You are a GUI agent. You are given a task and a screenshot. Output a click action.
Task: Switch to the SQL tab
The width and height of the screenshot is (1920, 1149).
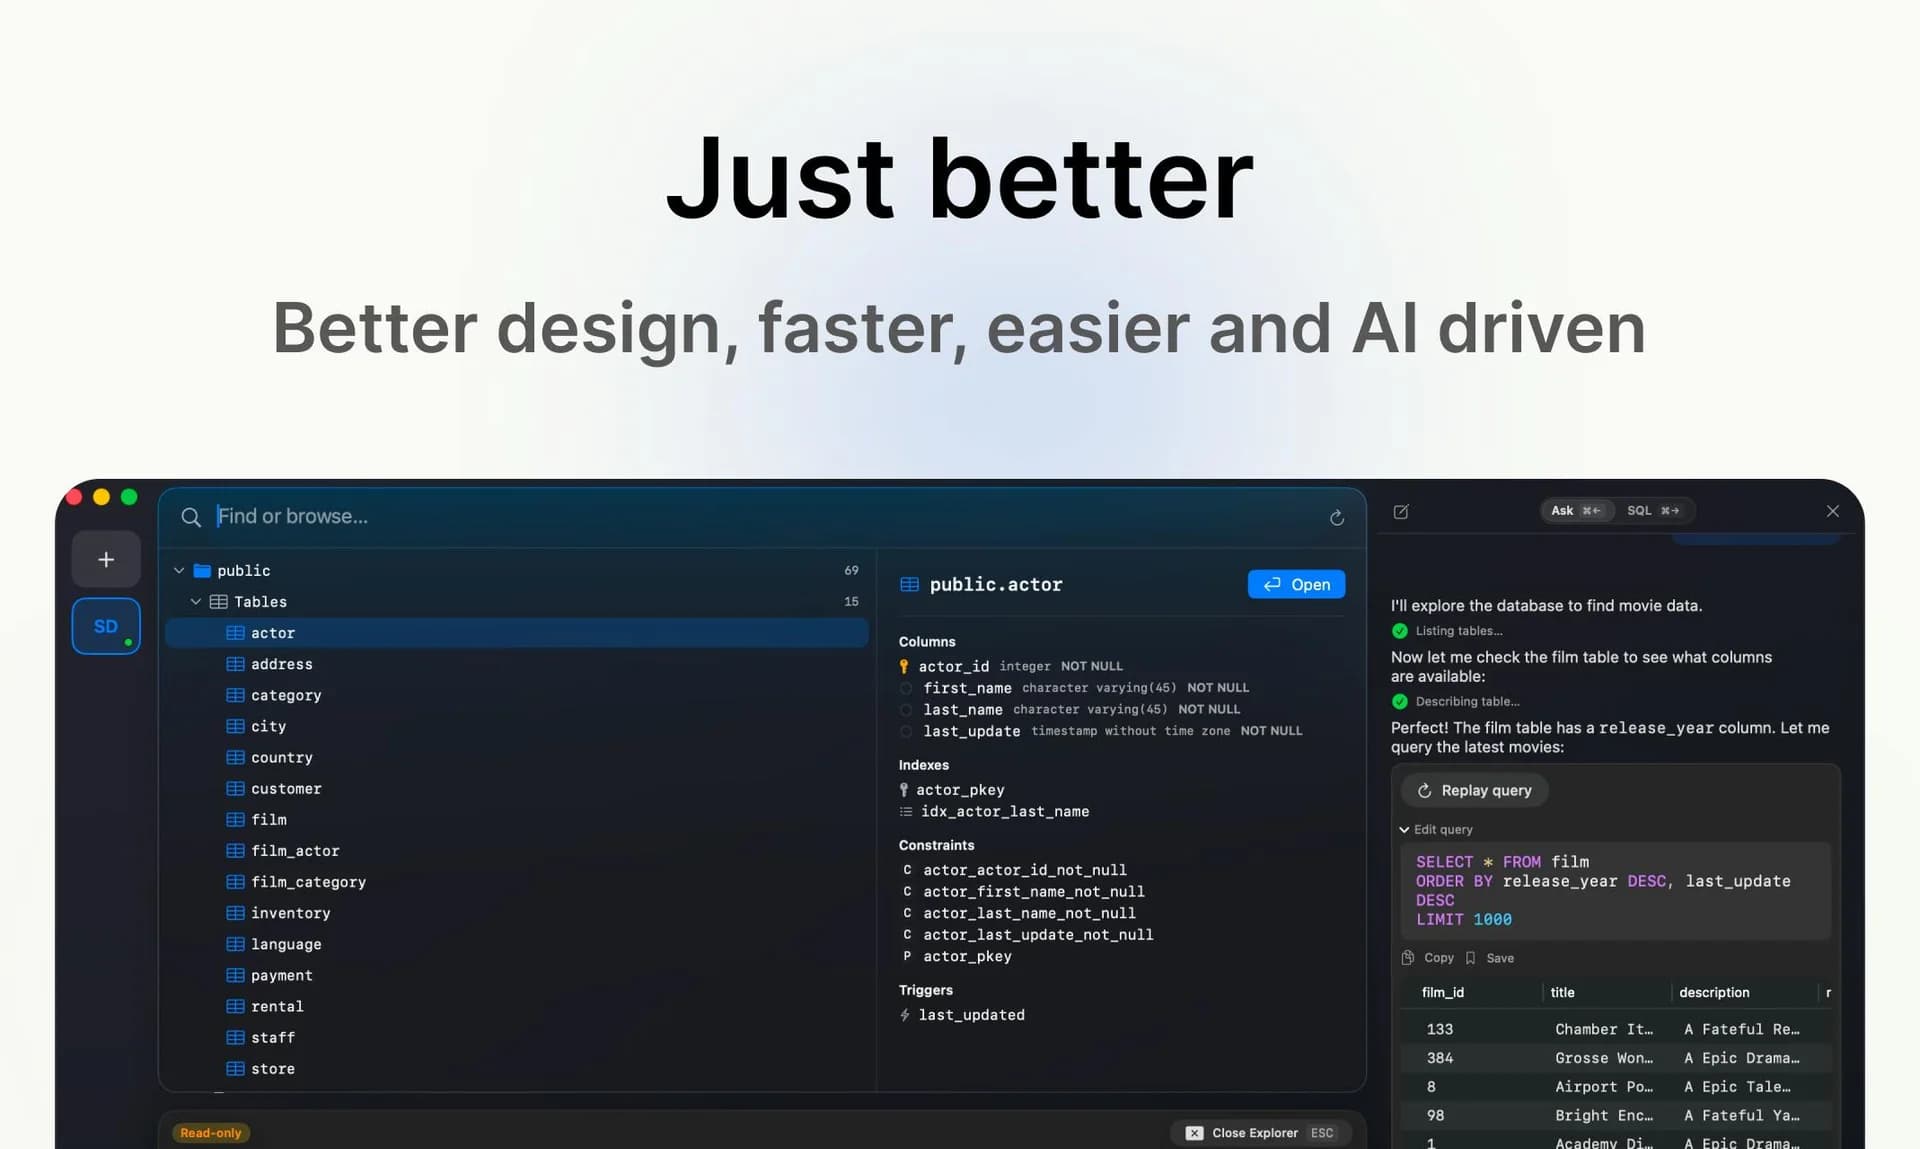[1653, 511]
